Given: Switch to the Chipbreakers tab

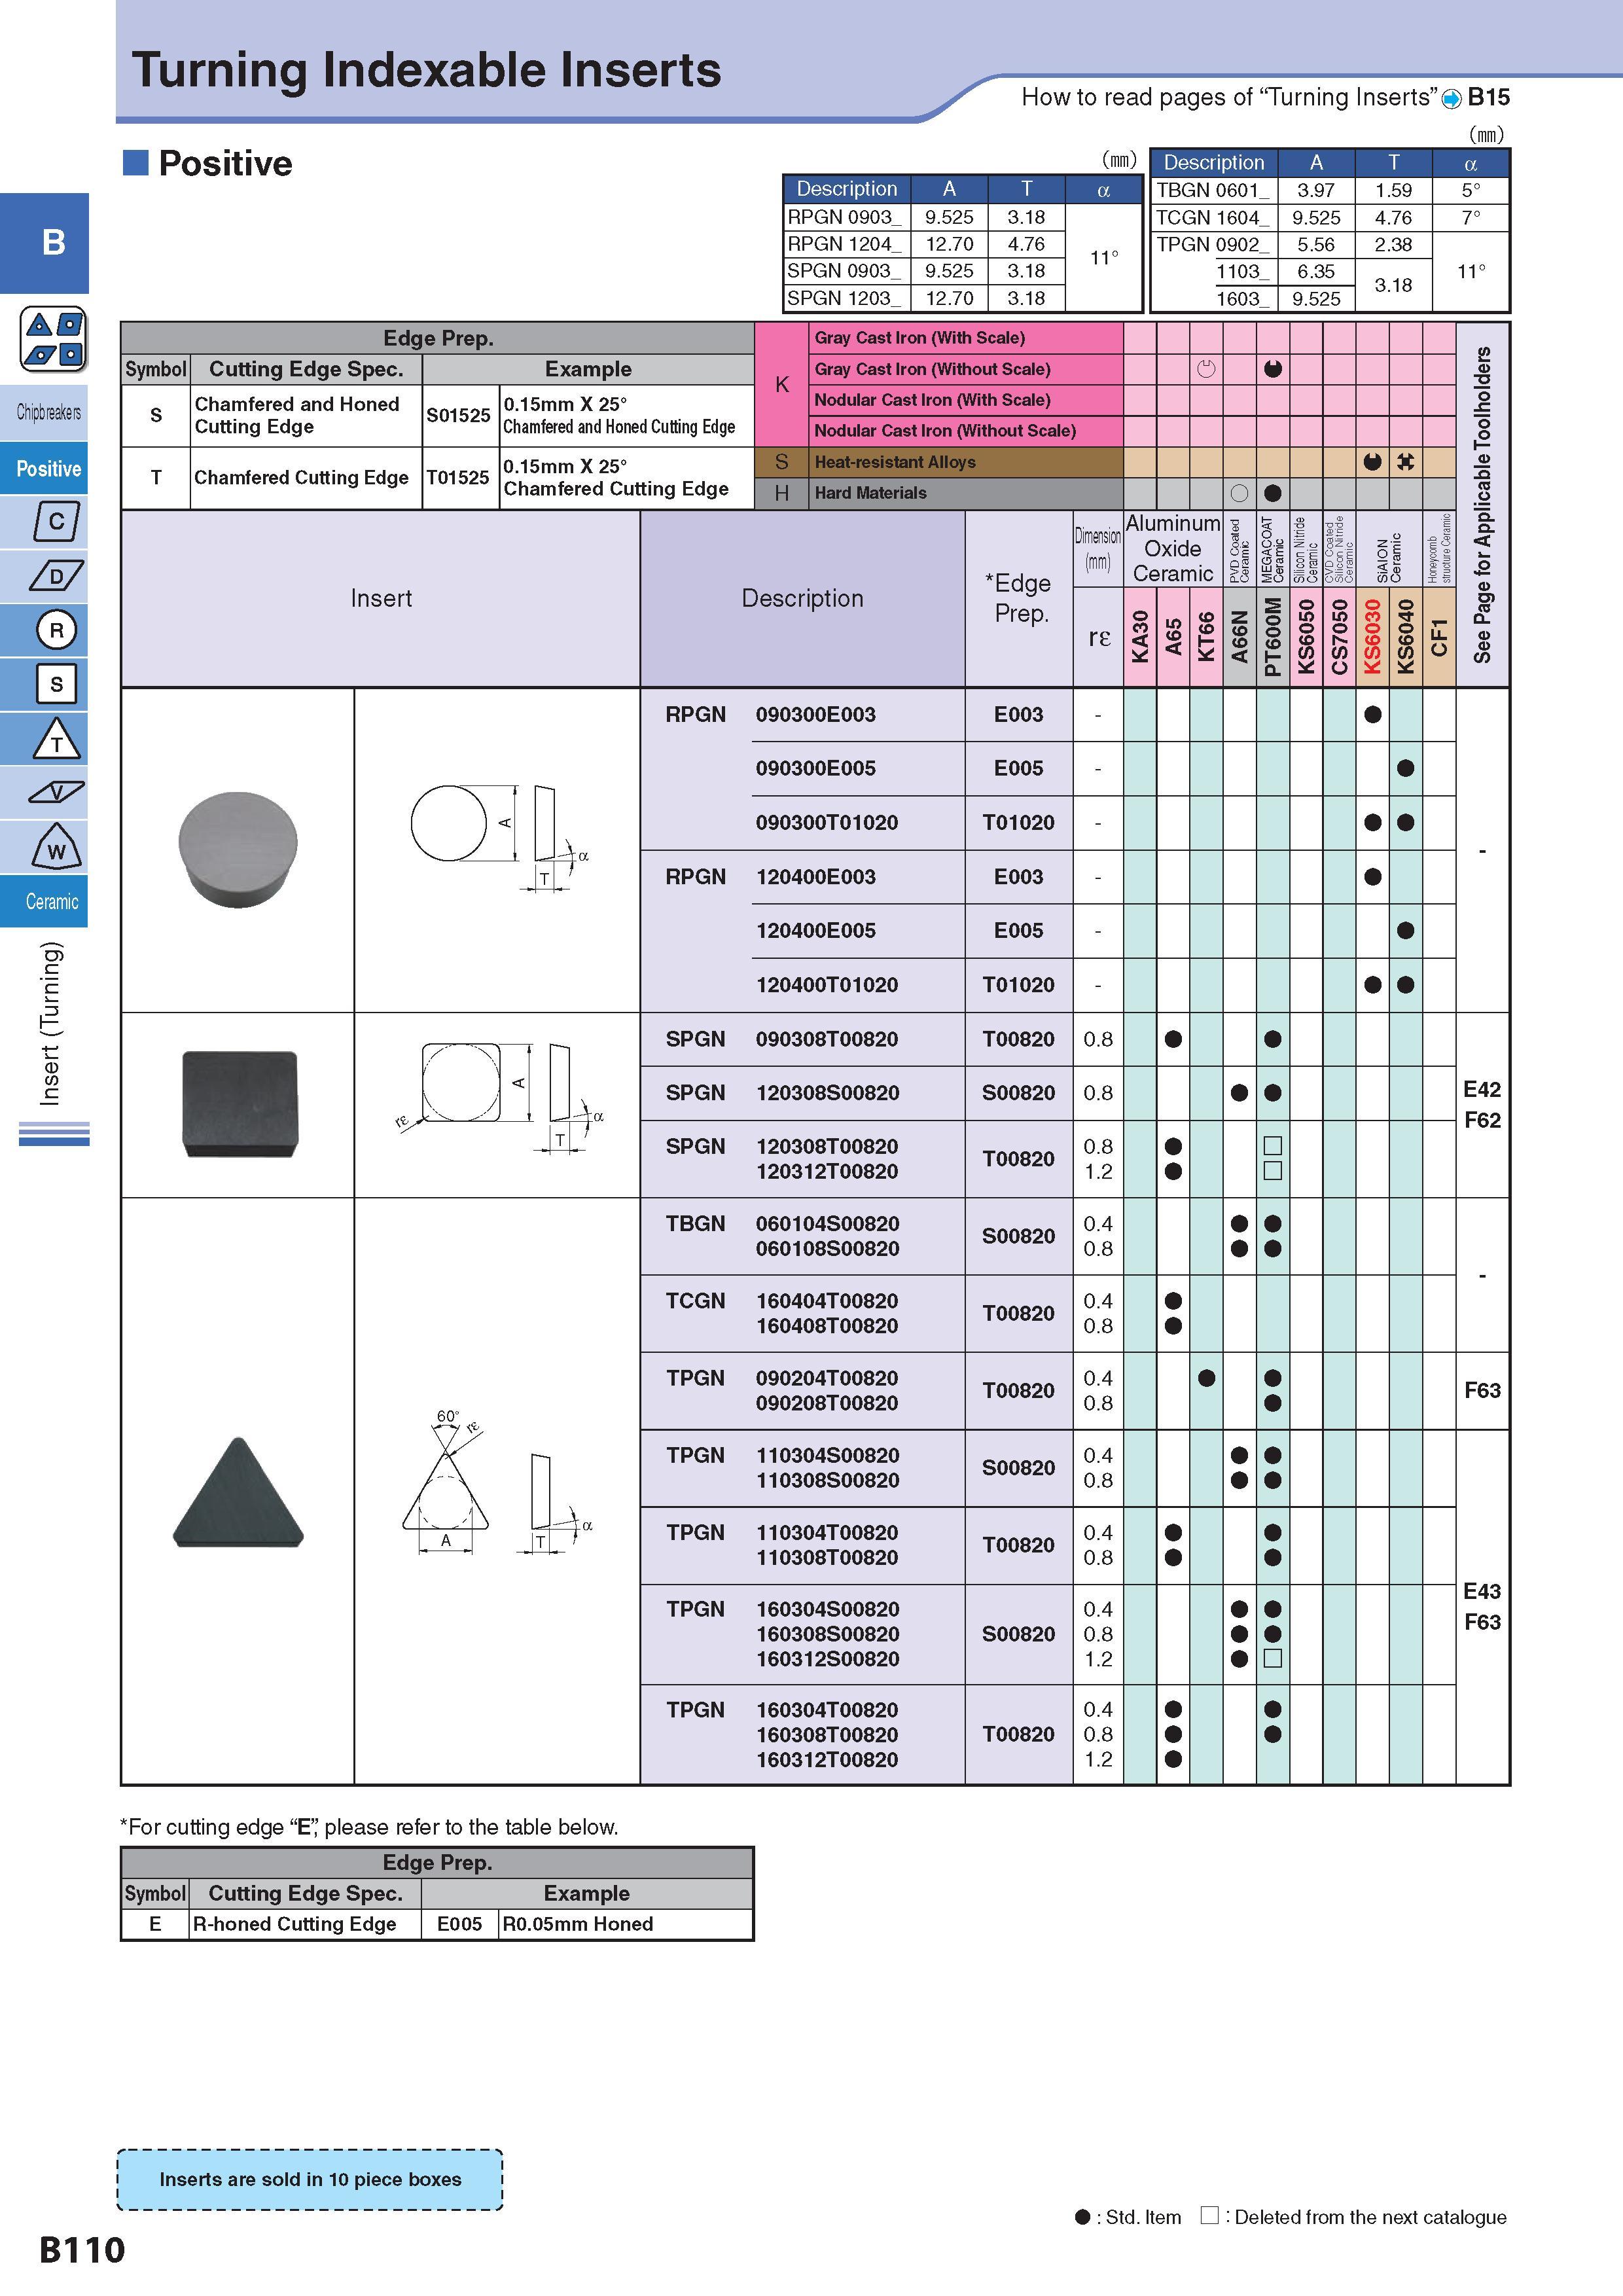Looking at the screenshot, I should (x=44, y=412).
